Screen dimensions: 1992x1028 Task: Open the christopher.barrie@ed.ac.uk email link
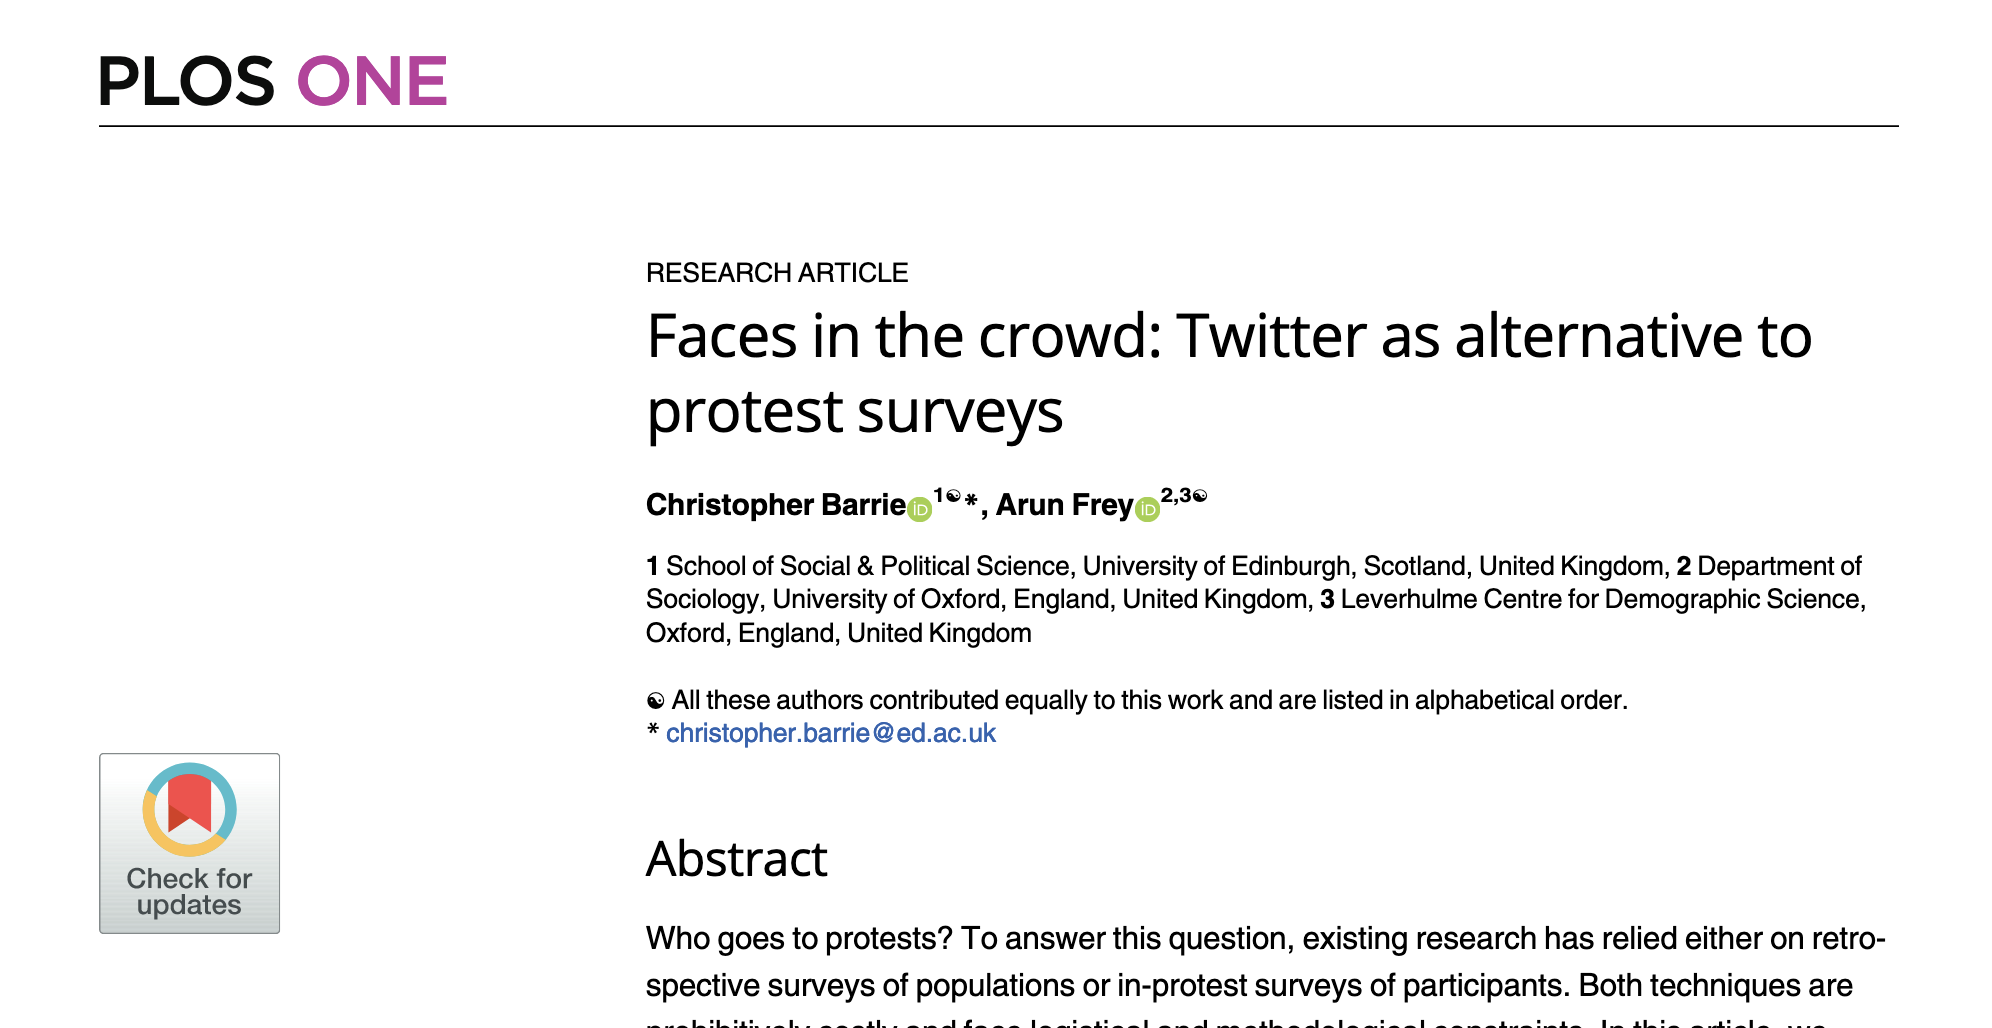coord(830,733)
